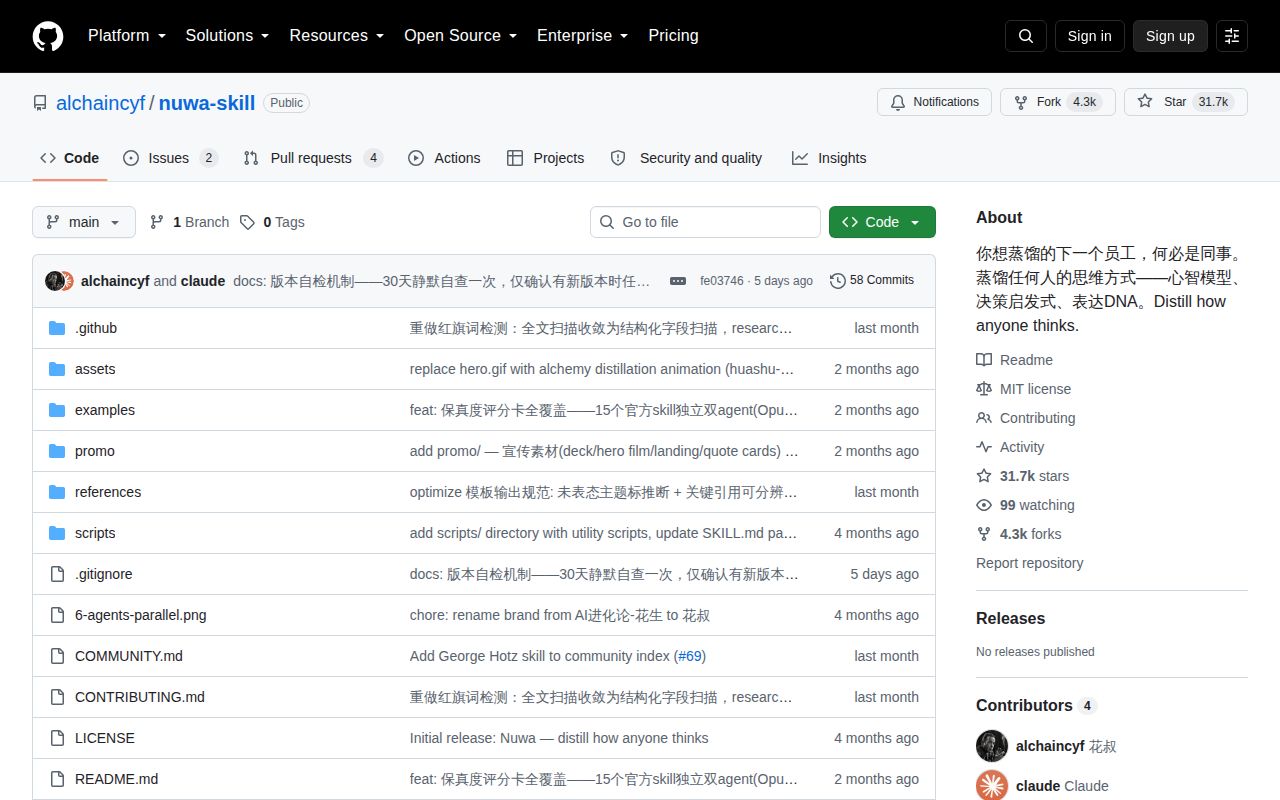Click author avatars in latest commit row
Screen dimensions: 1280x800
[x=59, y=281]
